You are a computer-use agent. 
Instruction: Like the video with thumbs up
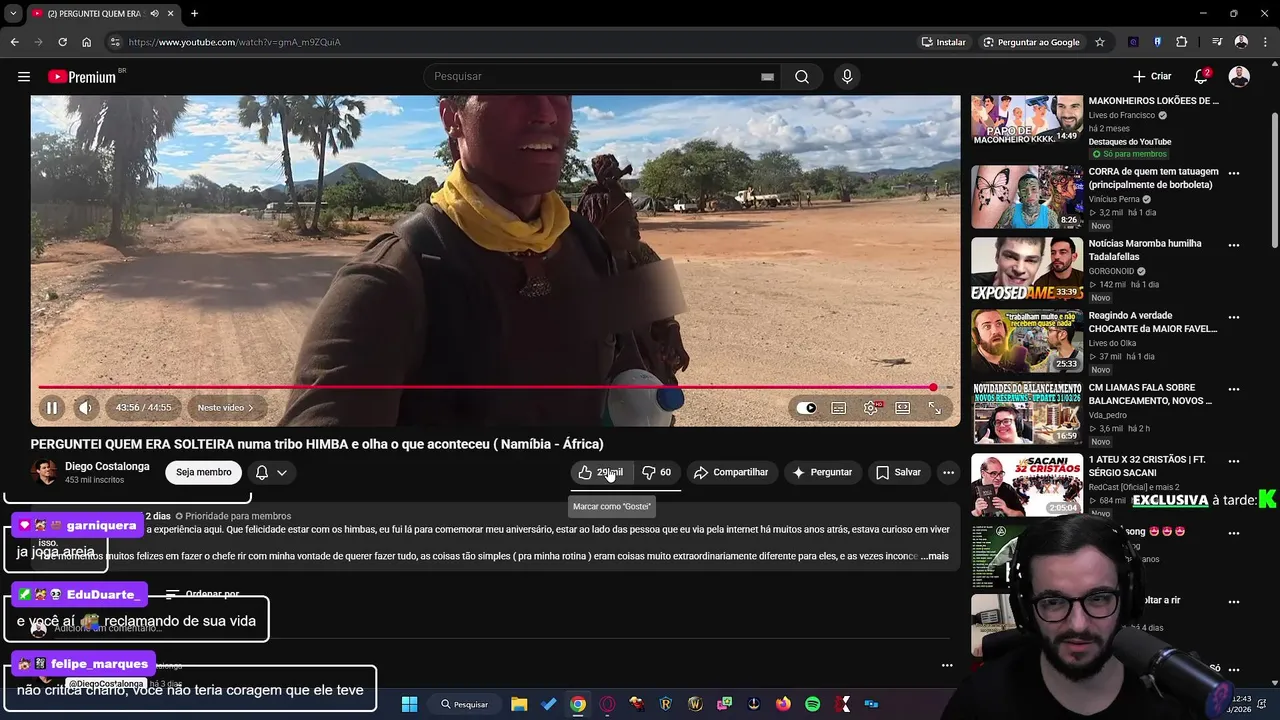600,472
